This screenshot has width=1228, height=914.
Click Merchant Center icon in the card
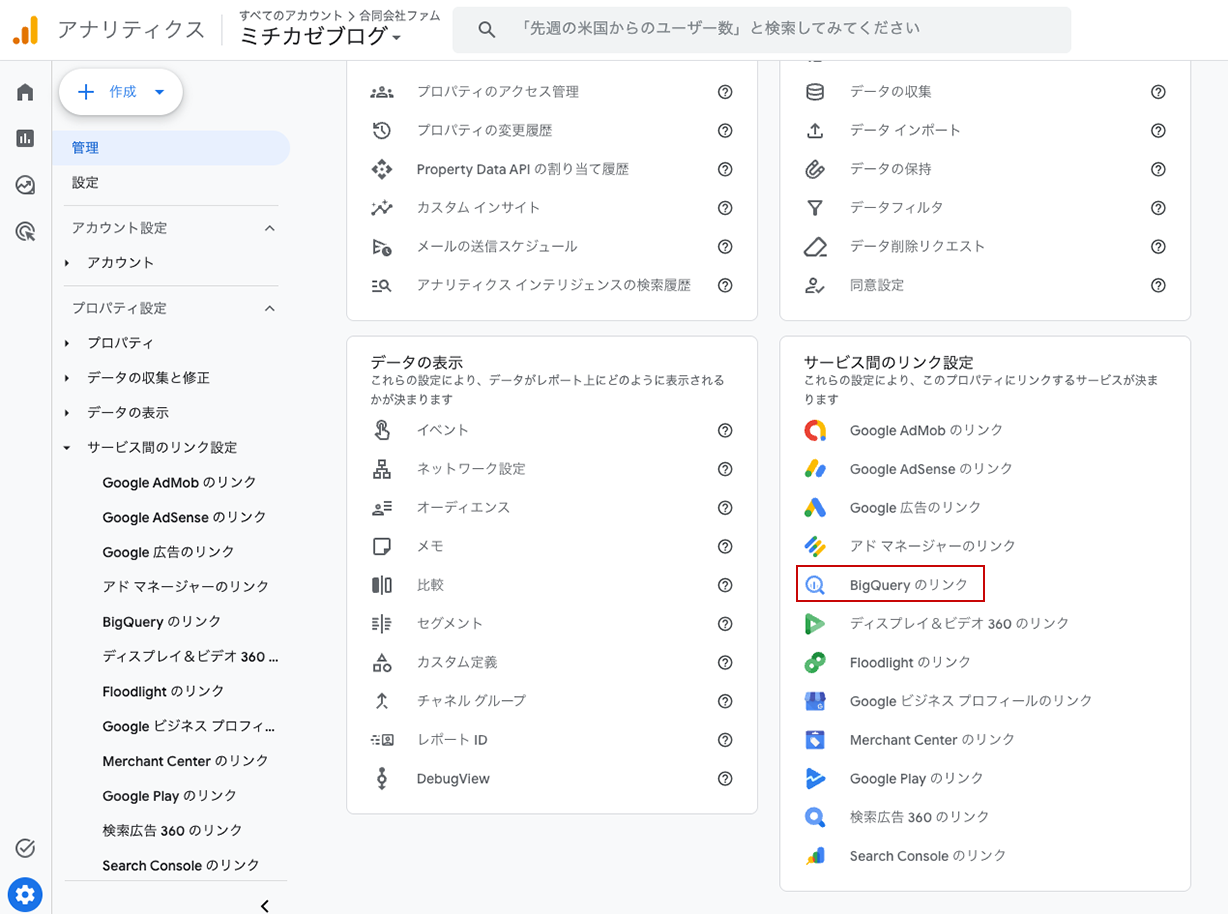[815, 740]
